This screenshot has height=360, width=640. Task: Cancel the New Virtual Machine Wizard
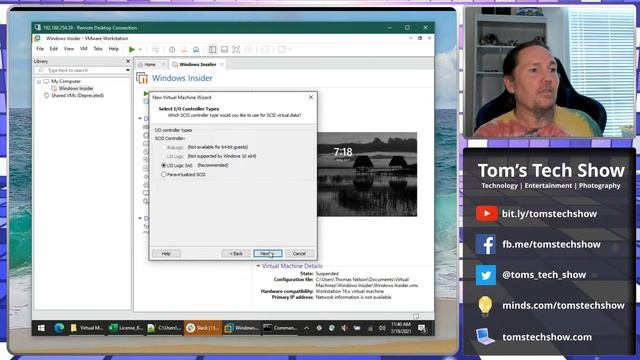pyautogui.click(x=299, y=253)
